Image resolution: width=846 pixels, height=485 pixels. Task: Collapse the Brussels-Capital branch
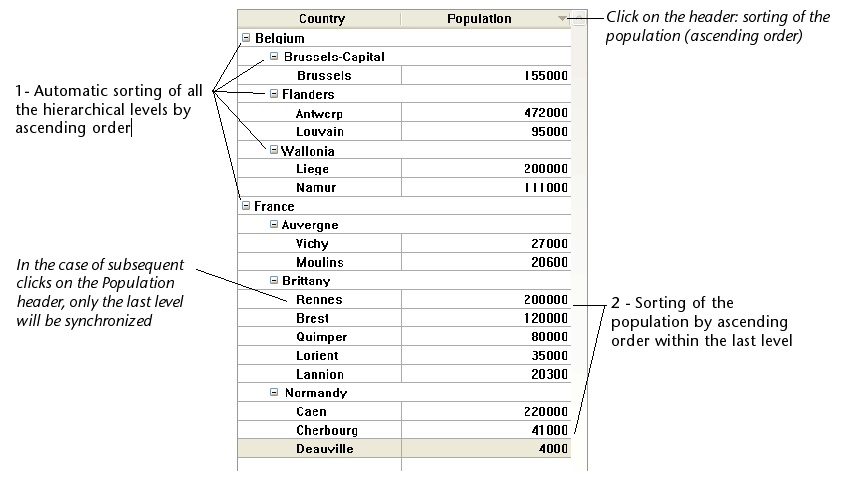click(274, 57)
